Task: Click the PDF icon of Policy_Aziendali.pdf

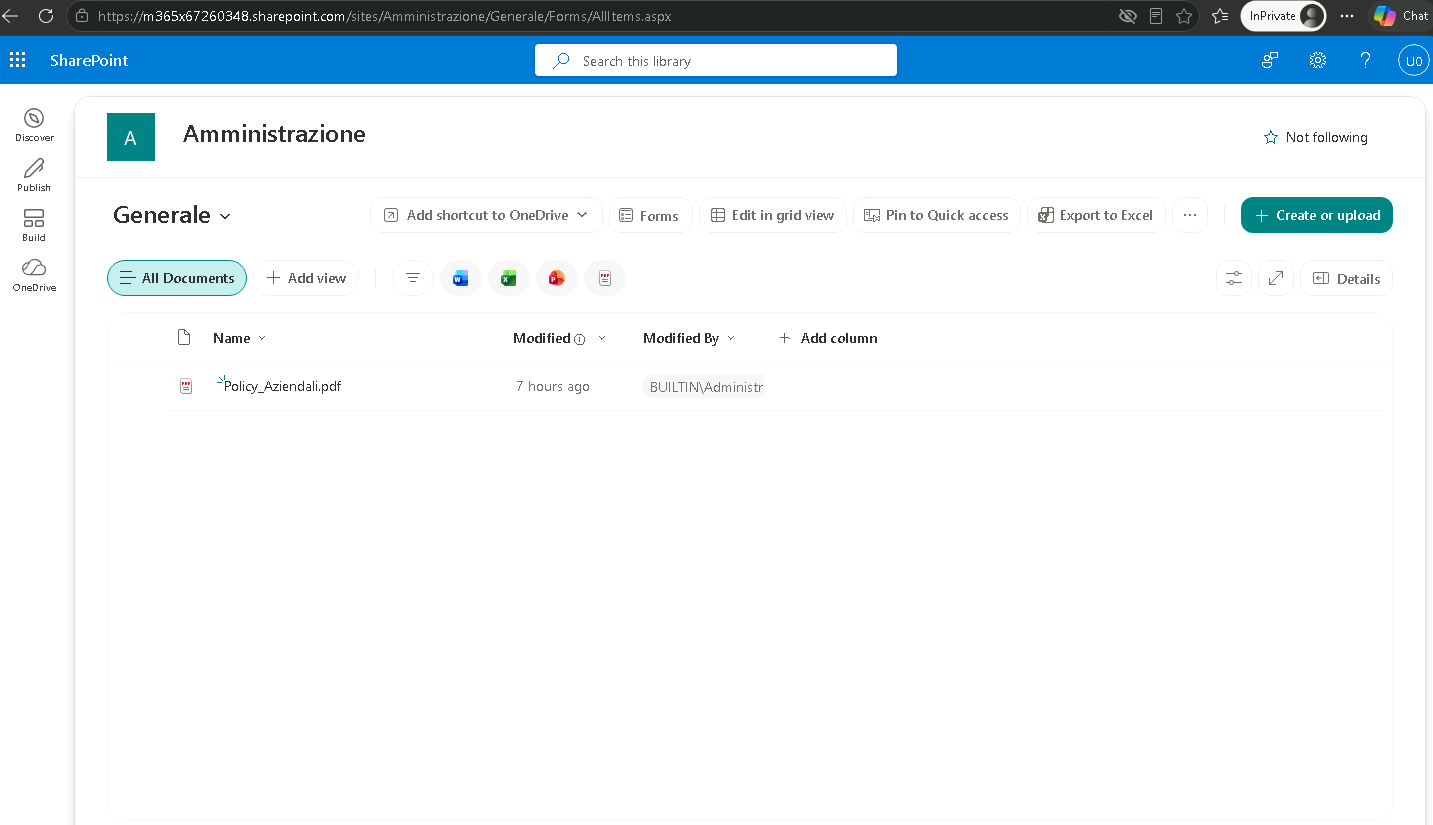Action: [x=186, y=386]
